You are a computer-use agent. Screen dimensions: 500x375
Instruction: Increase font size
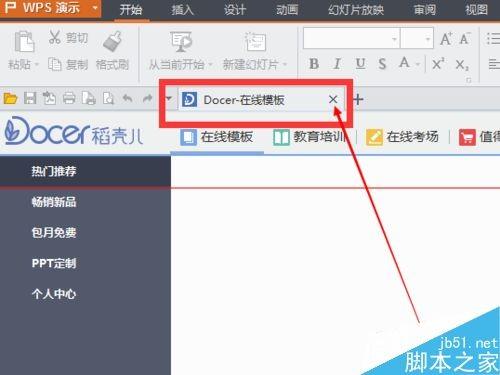(446, 39)
